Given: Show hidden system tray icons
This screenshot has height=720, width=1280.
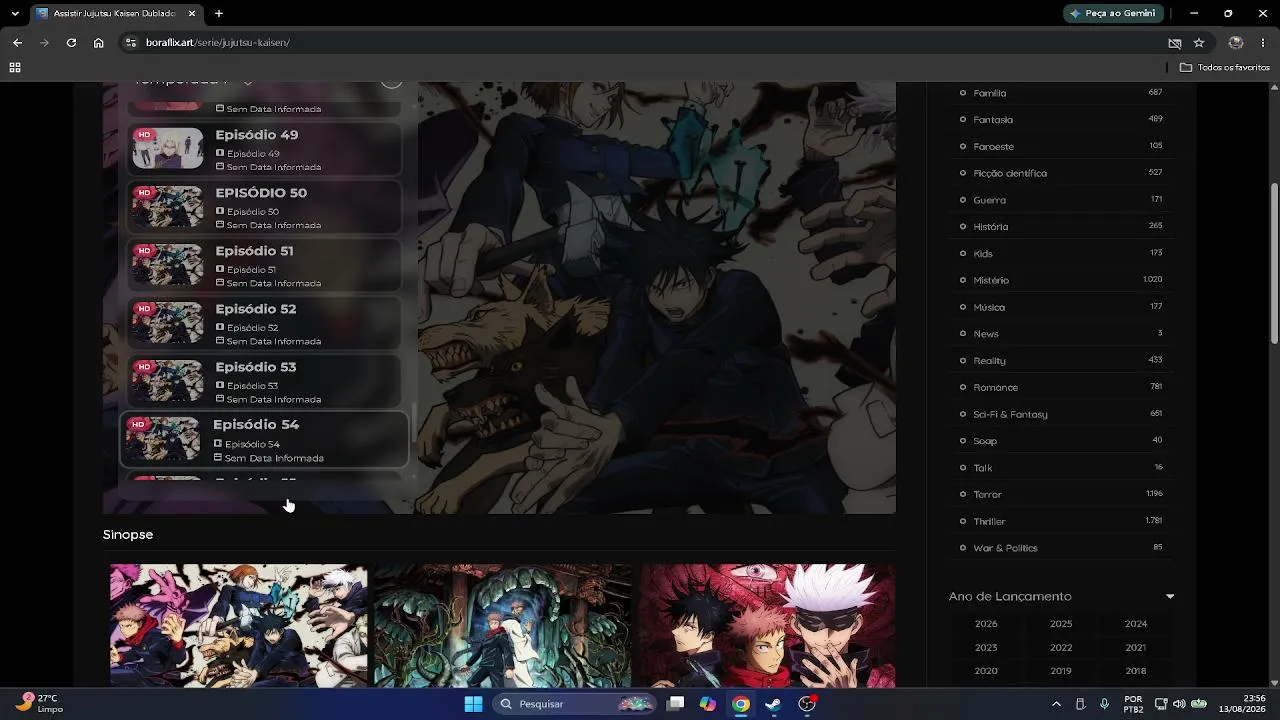Looking at the screenshot, I should pos(1056,704).
